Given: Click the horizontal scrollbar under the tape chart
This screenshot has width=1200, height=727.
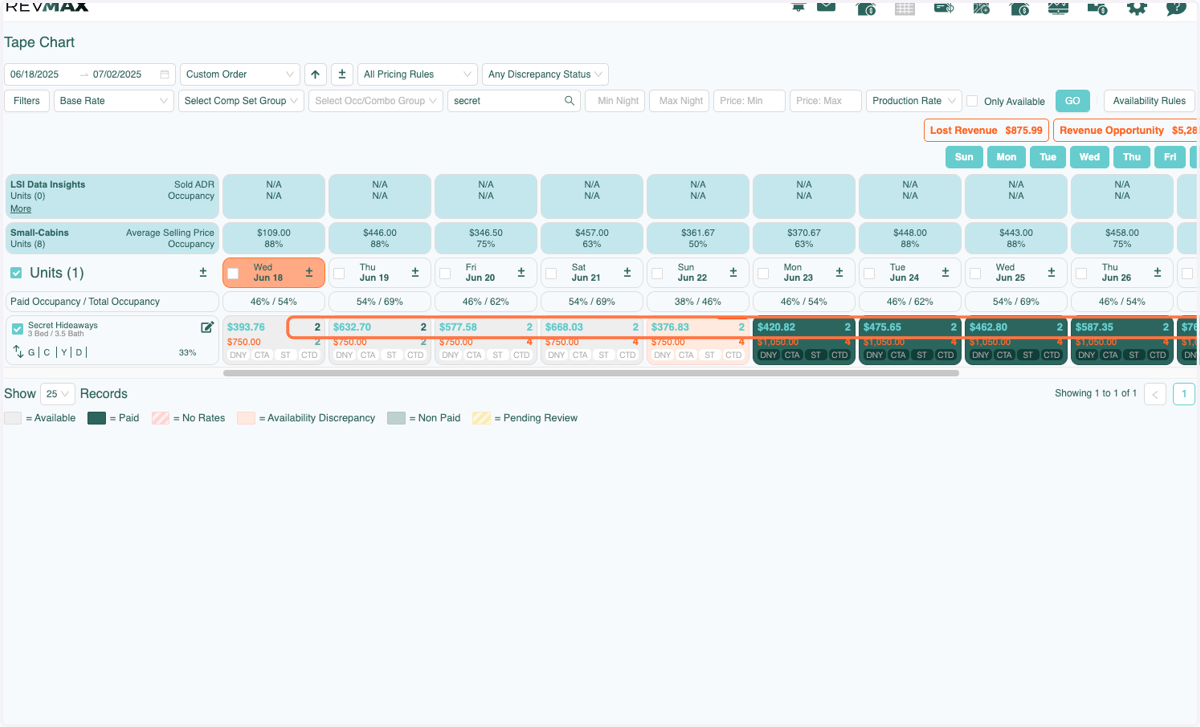Looking at the screenshot, I should click(591, 373).
